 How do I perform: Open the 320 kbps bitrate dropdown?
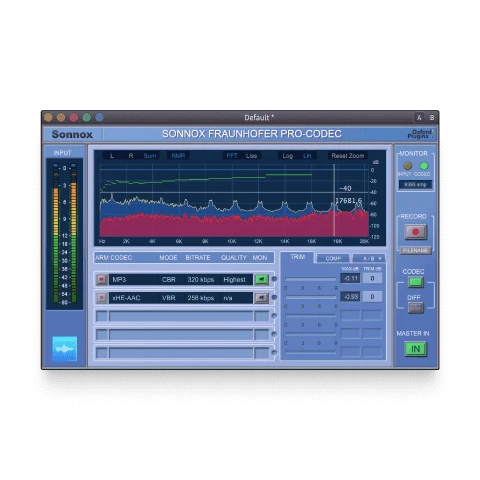coord(201,279)
